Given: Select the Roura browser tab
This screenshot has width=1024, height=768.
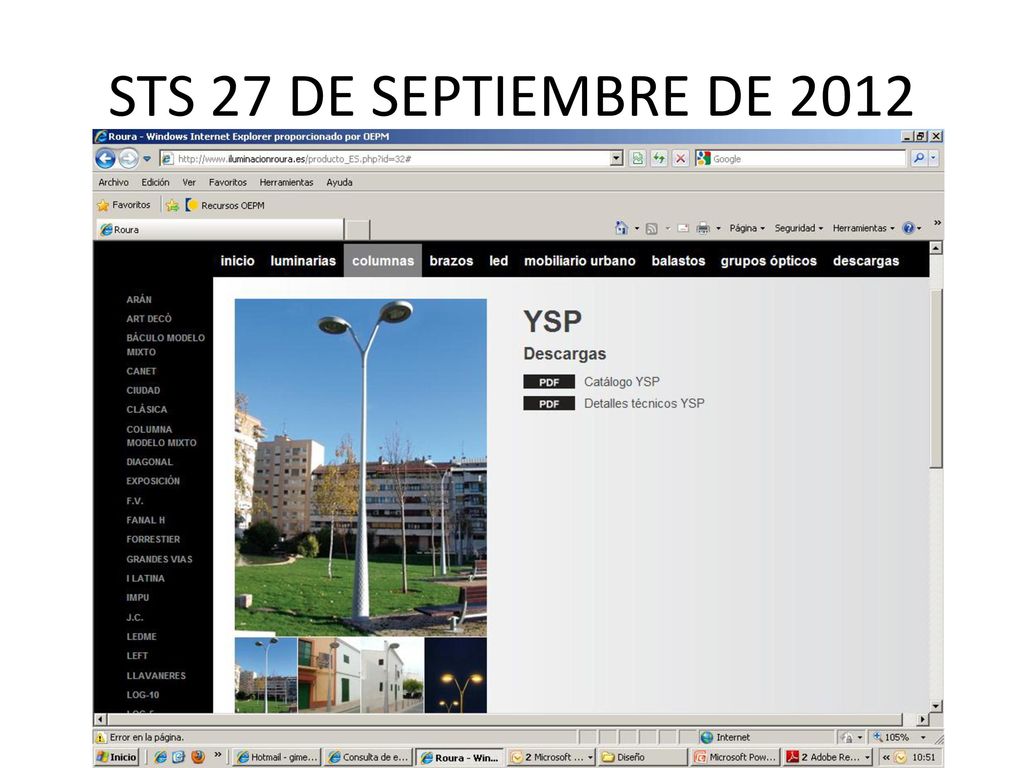Looking at the screenshot, I should pyautogui.click(x=220, y=229).
